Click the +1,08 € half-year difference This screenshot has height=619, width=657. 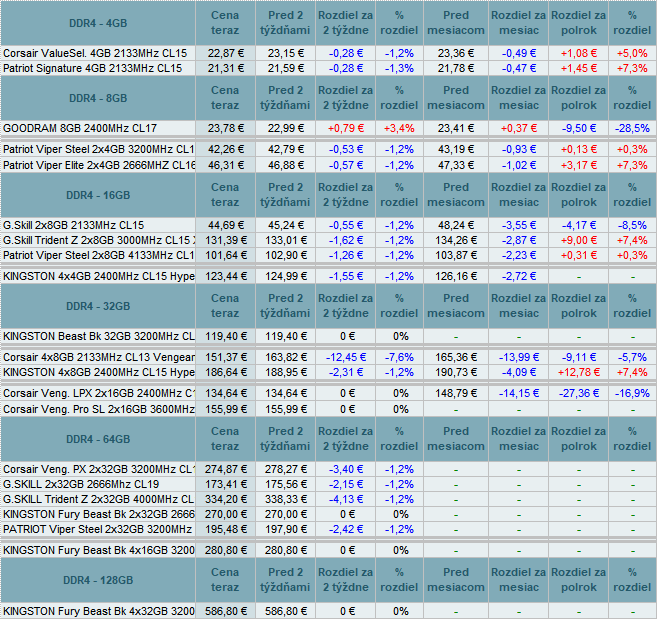pos(579,53)
